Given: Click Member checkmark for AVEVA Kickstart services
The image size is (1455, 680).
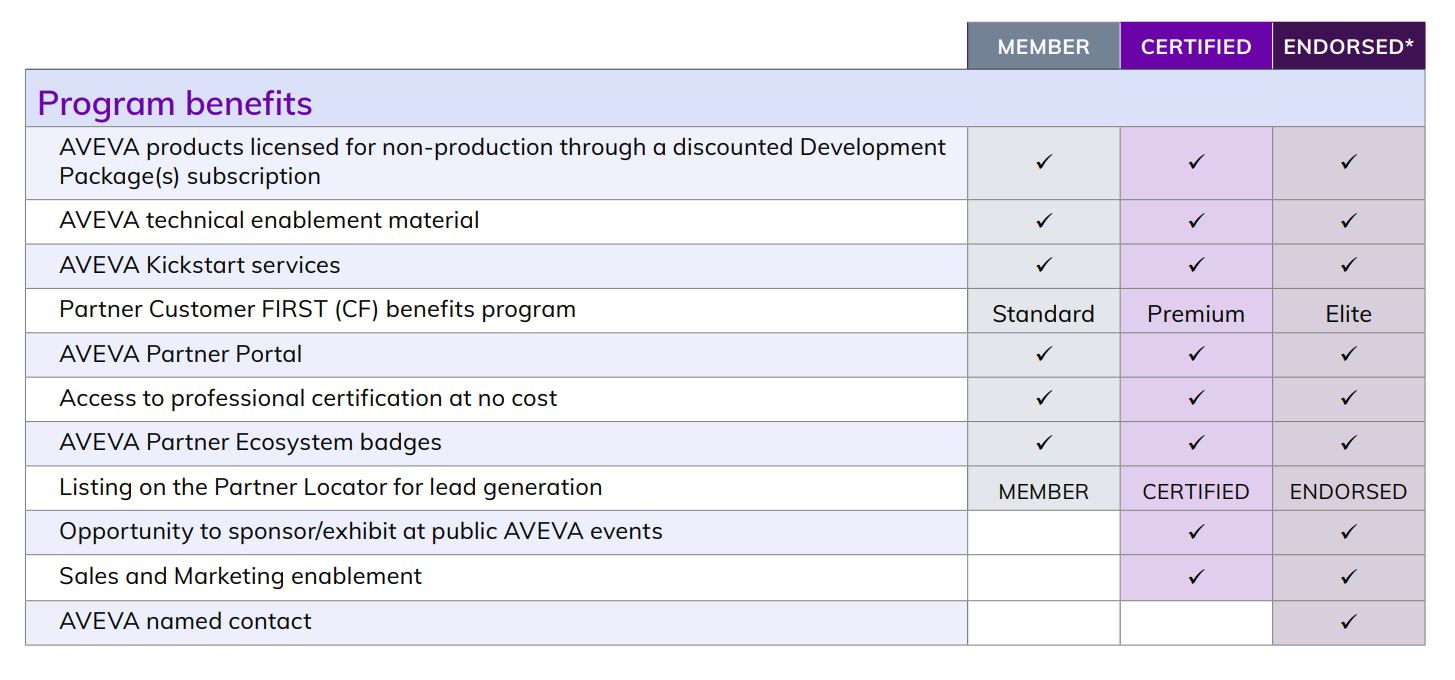Looking at the screenshot, I should 1044,265.
